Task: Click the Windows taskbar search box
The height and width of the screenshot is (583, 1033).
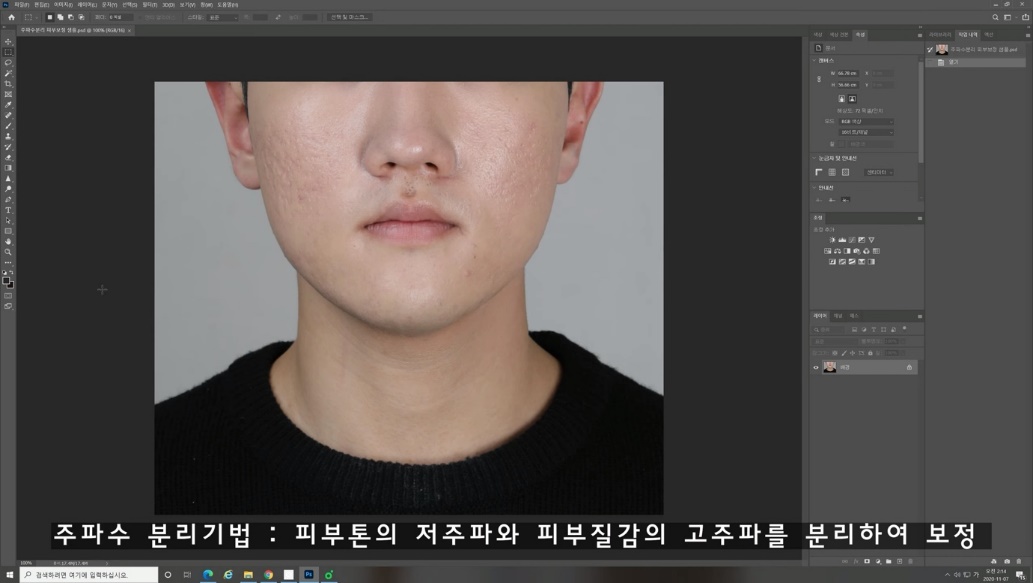Action: click(88, 575)
